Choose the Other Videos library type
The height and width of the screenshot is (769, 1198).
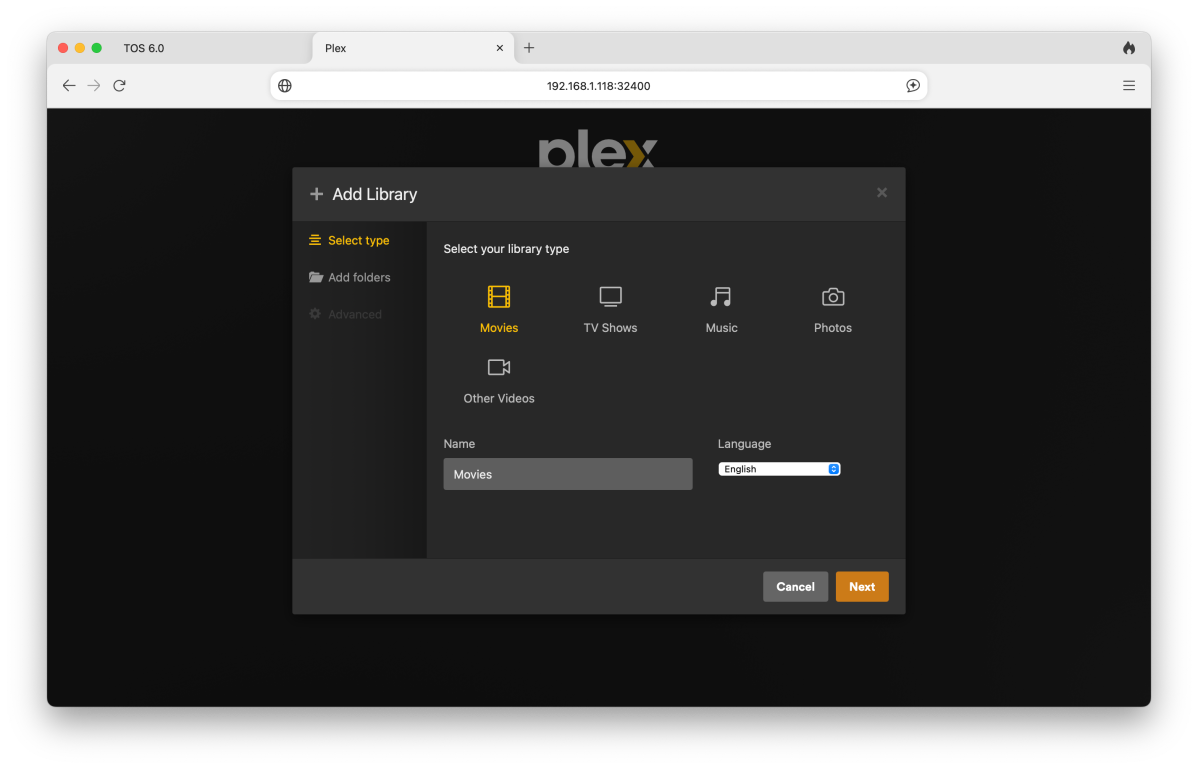[x=499, y=368]
